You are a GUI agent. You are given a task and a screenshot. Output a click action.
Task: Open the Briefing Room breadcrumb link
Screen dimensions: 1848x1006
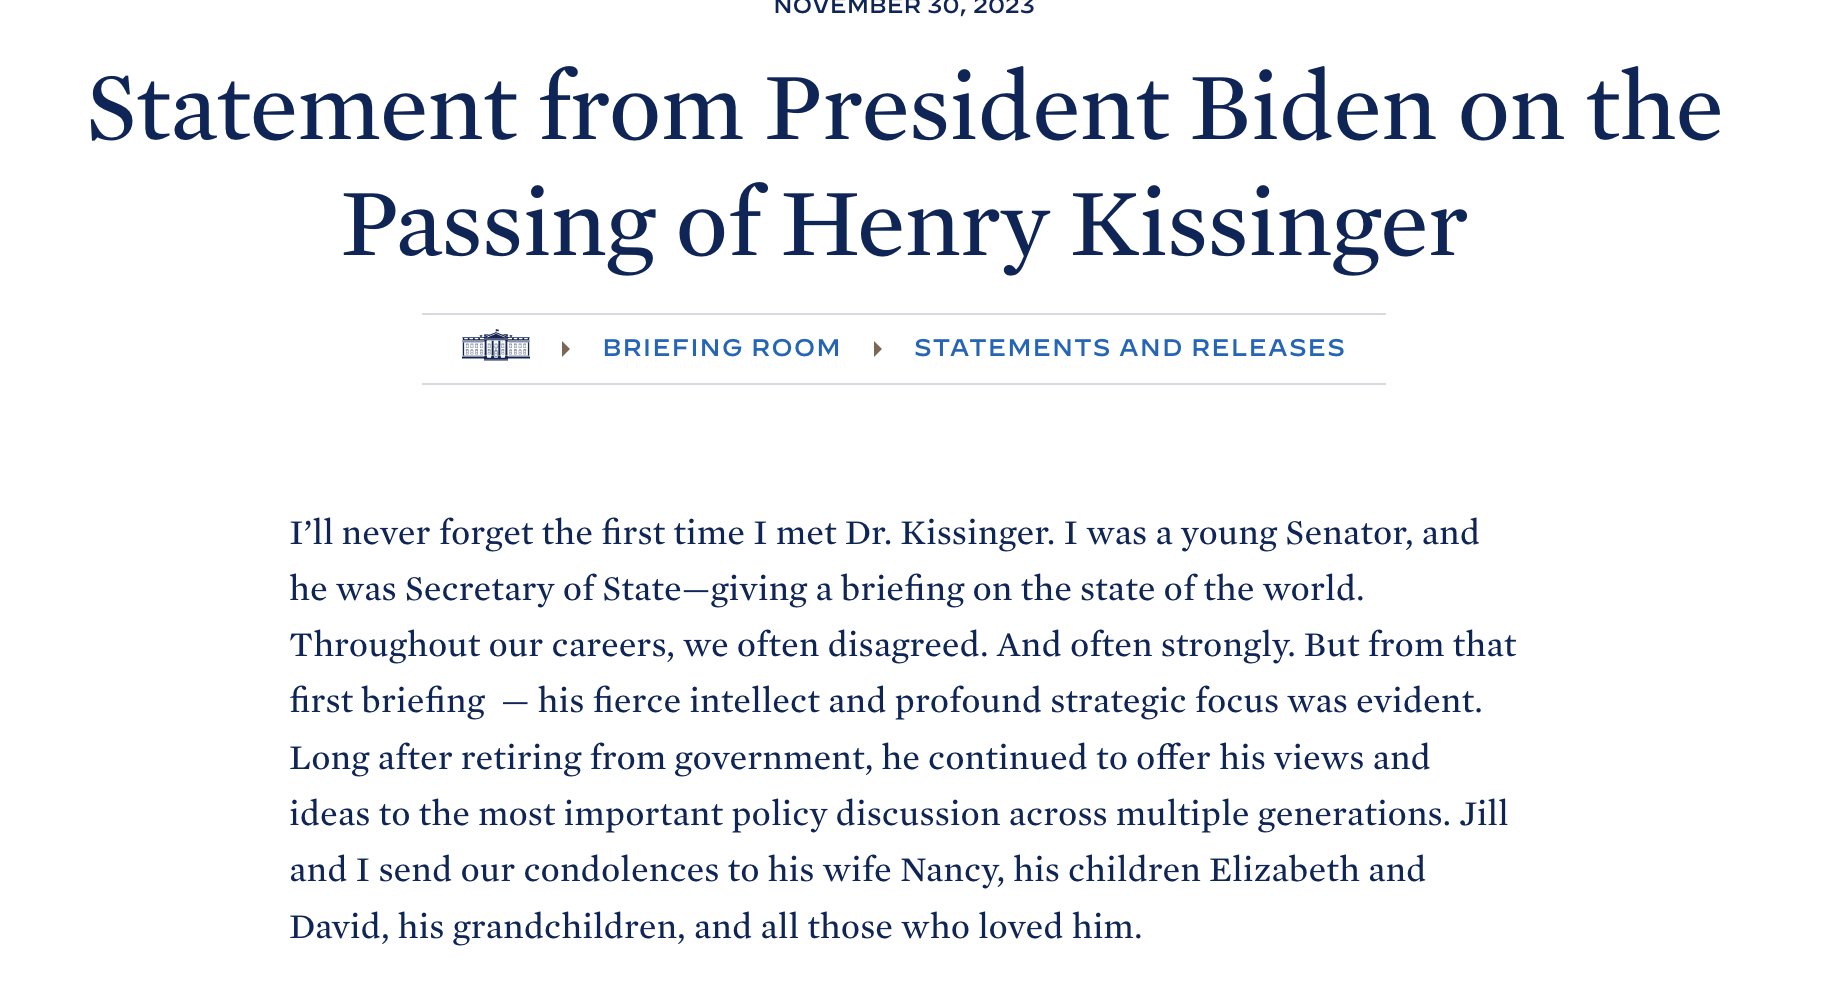pyautogui.click(x=721, y=348)
